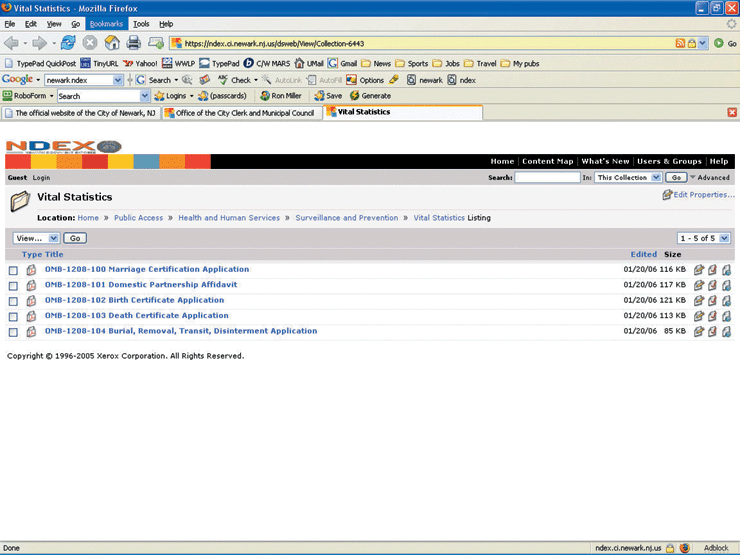This screenshot has height=555, width=740.
Task: Tick the Birth Certificate Application checkbox
Action: [13, 301]
